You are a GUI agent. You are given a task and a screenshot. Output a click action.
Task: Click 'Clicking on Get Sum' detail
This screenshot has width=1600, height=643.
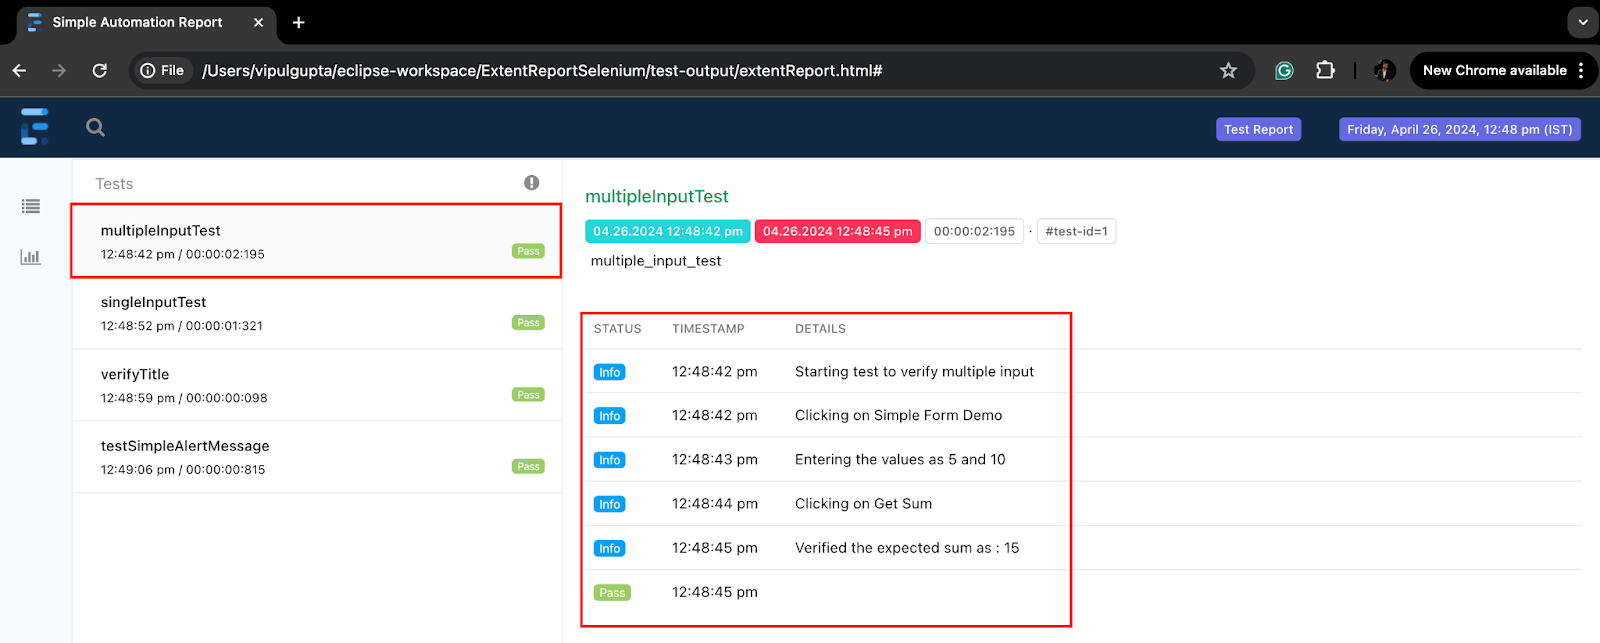coord(863,504)
